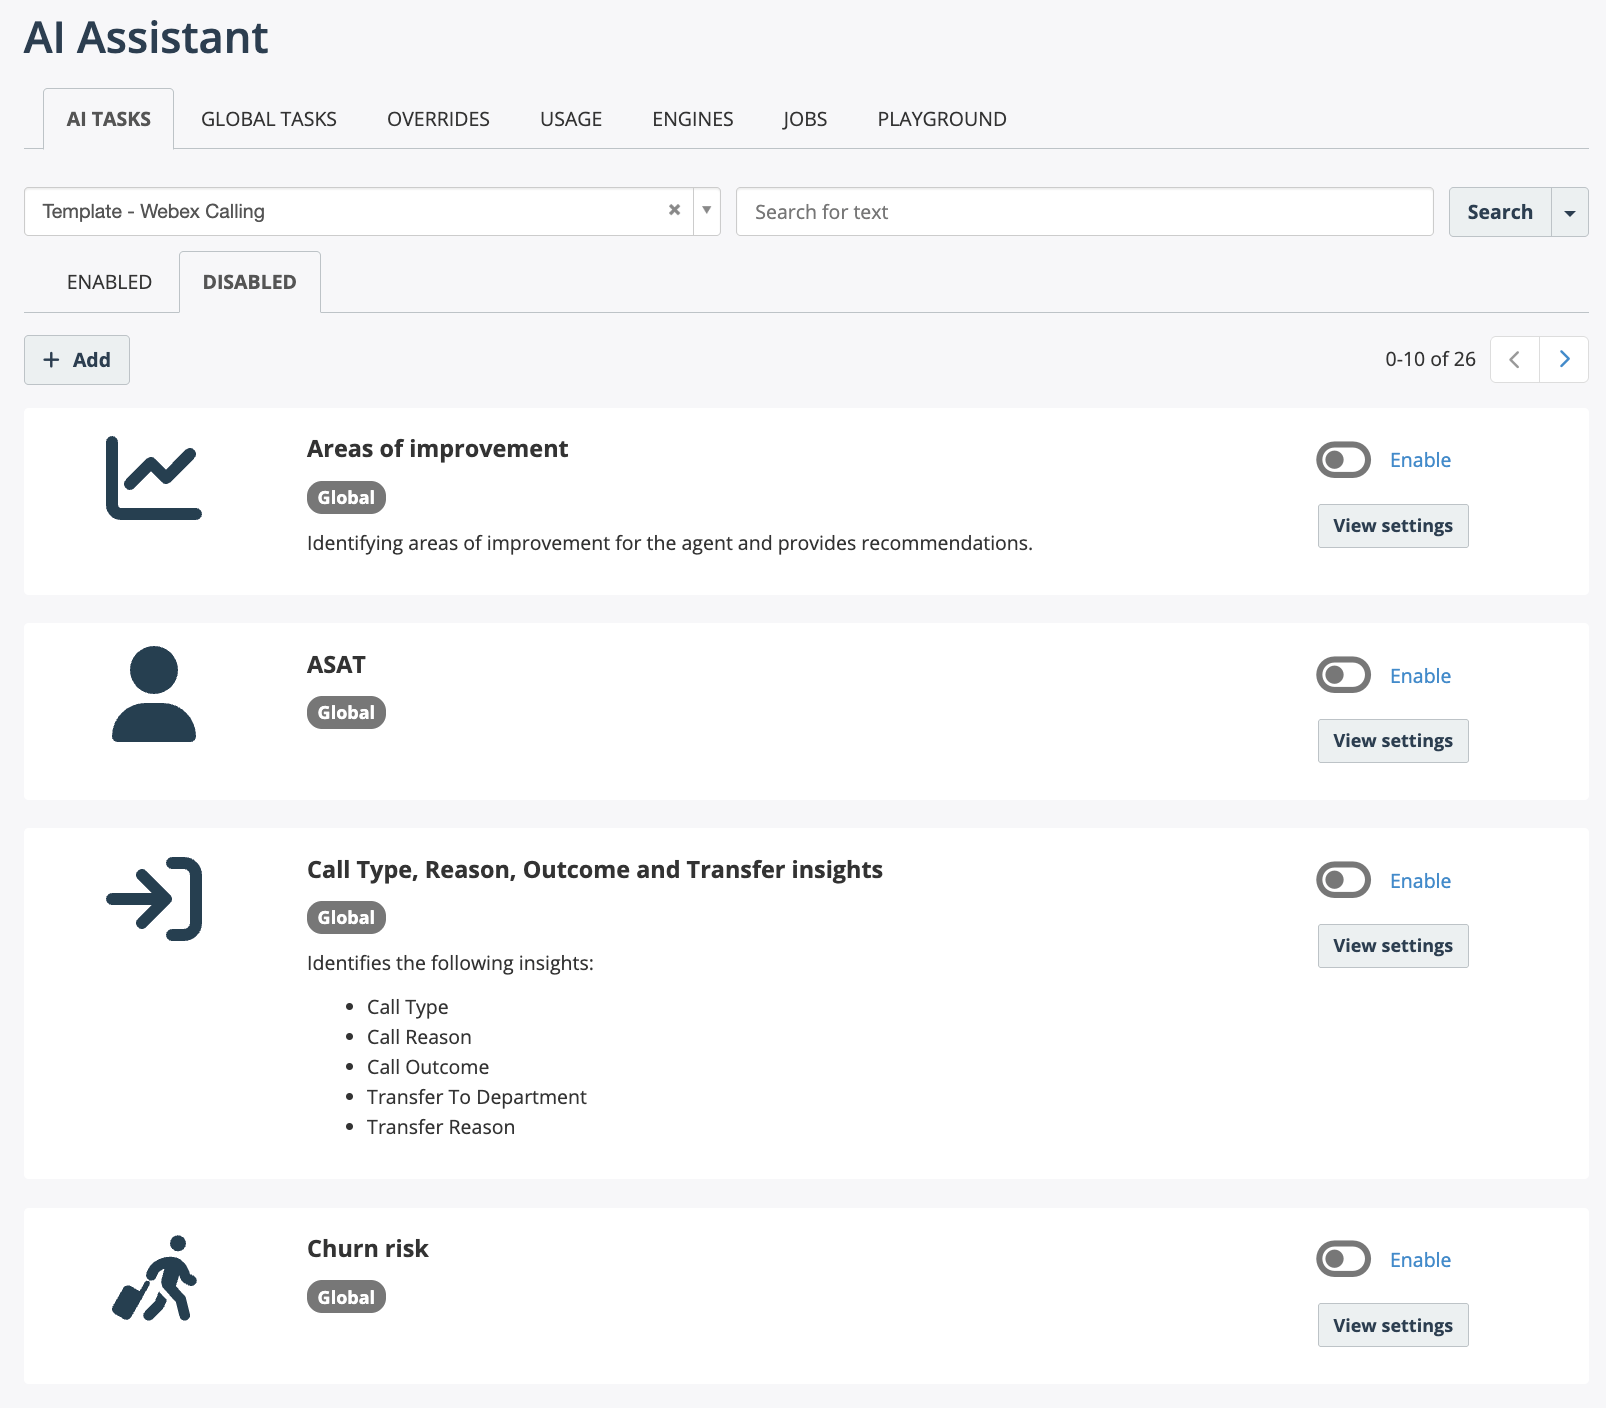The image size is (1606, 1408).
Task: Click the Global badge under ASAT
Action: [x=346, y=712]
